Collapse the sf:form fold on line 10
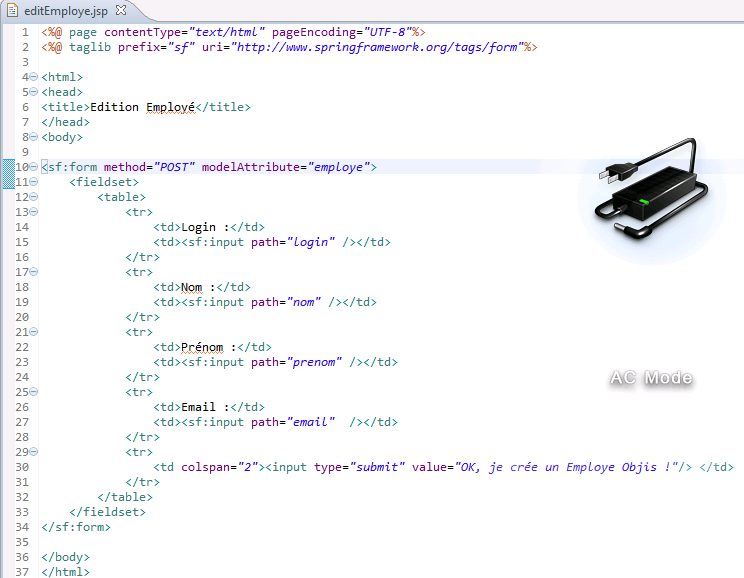Screen dimensions: 744x578 coord(34,167)
